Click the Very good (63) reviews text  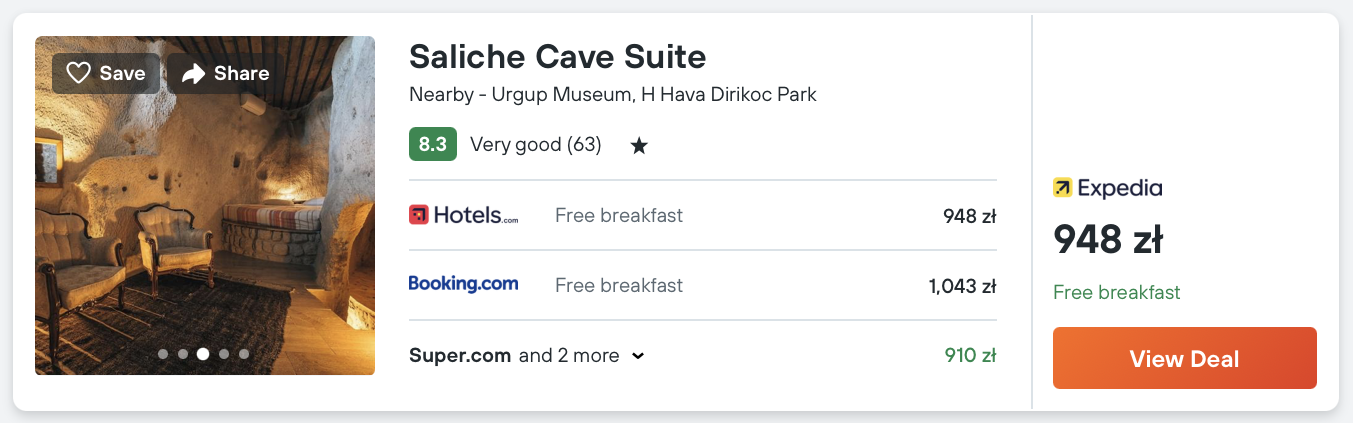coord(535,145)
